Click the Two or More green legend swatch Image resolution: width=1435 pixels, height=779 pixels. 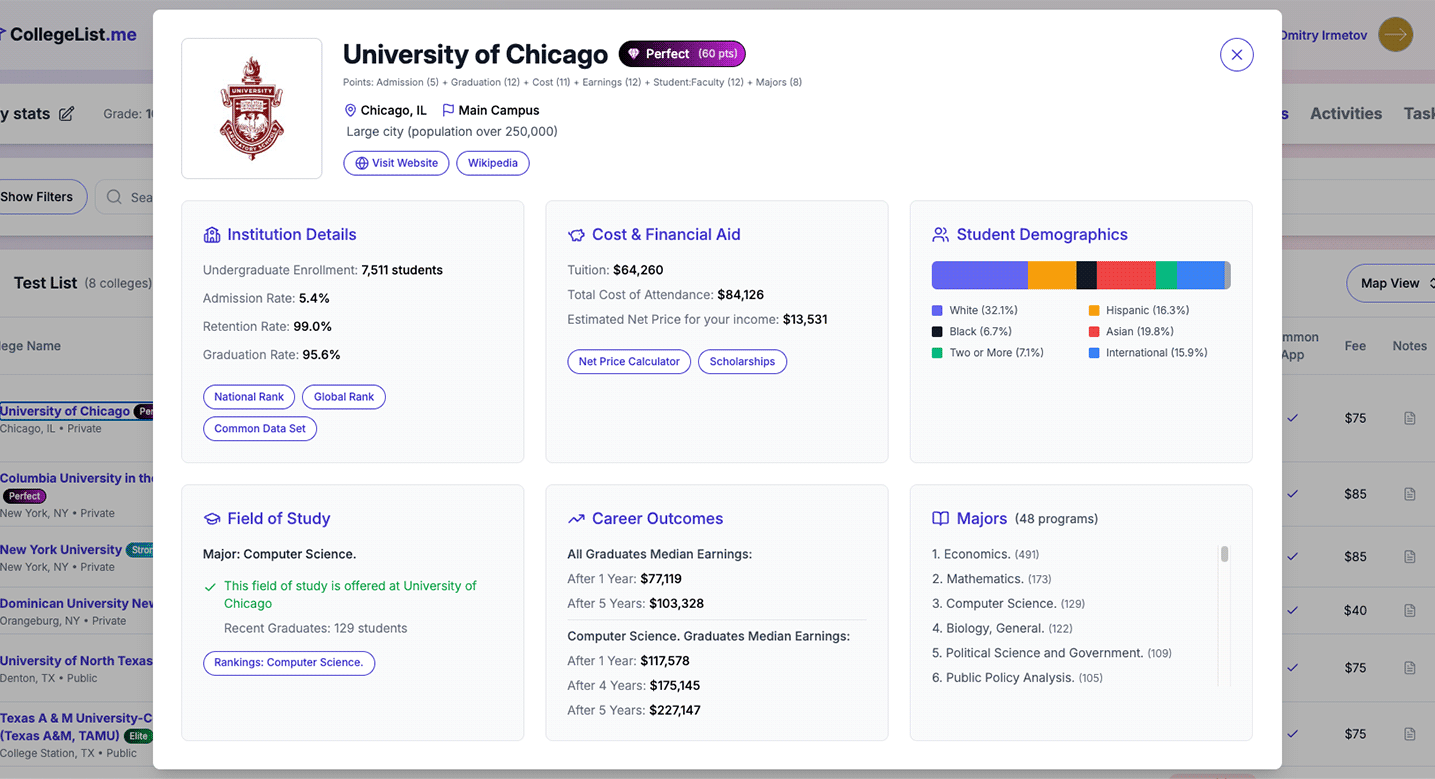coord(937,353)
